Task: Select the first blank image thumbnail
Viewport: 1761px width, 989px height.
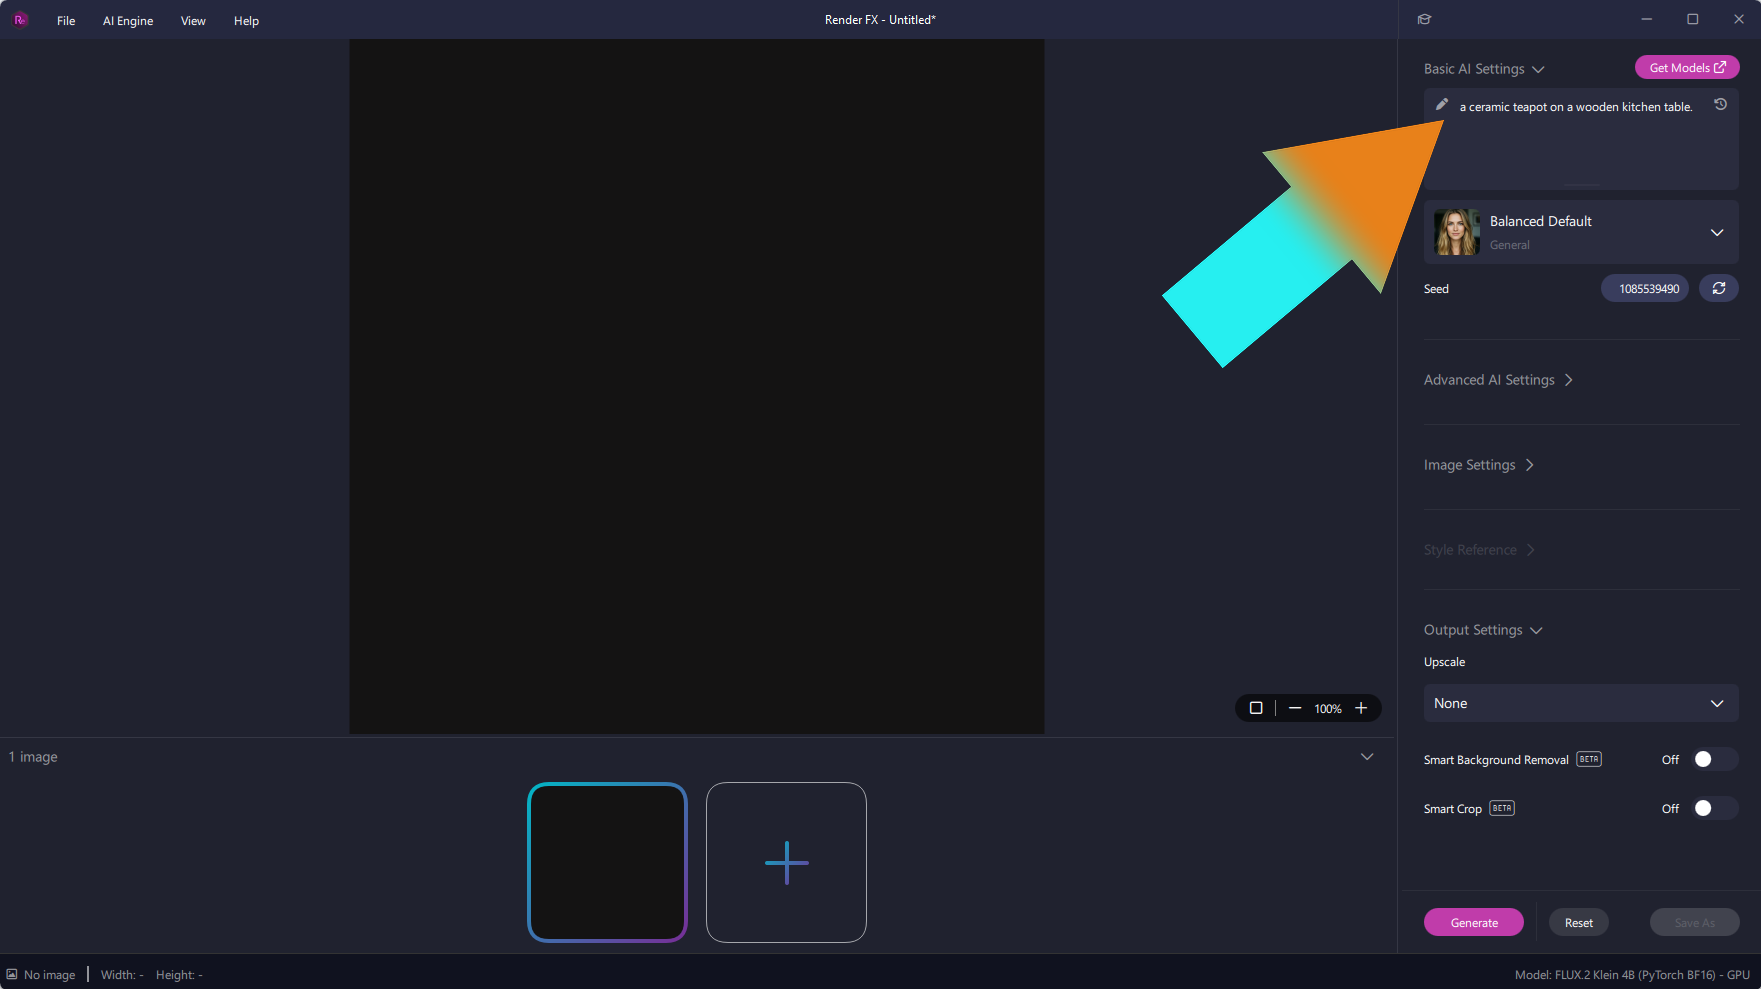Action: [x=607, y=862]
